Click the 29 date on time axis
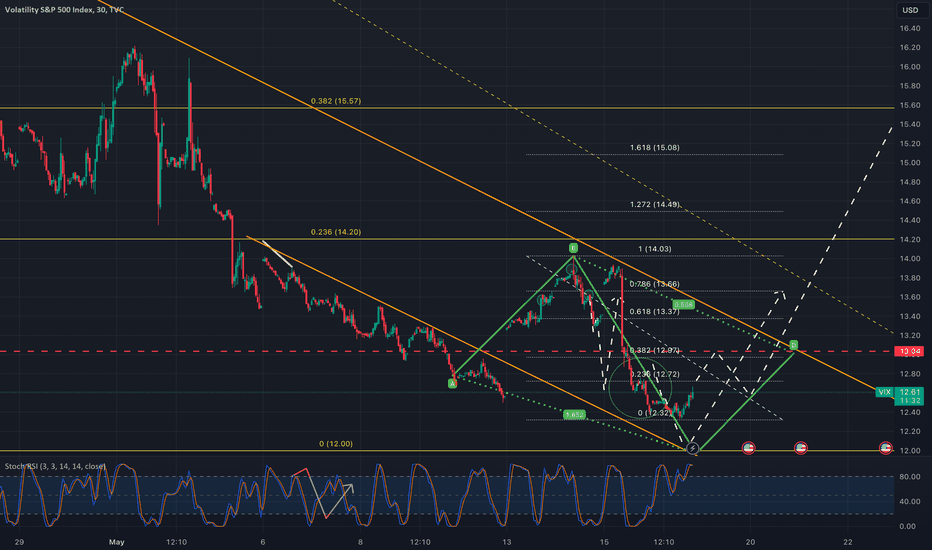This screenshot has width=932, height=550. (19, 542)
